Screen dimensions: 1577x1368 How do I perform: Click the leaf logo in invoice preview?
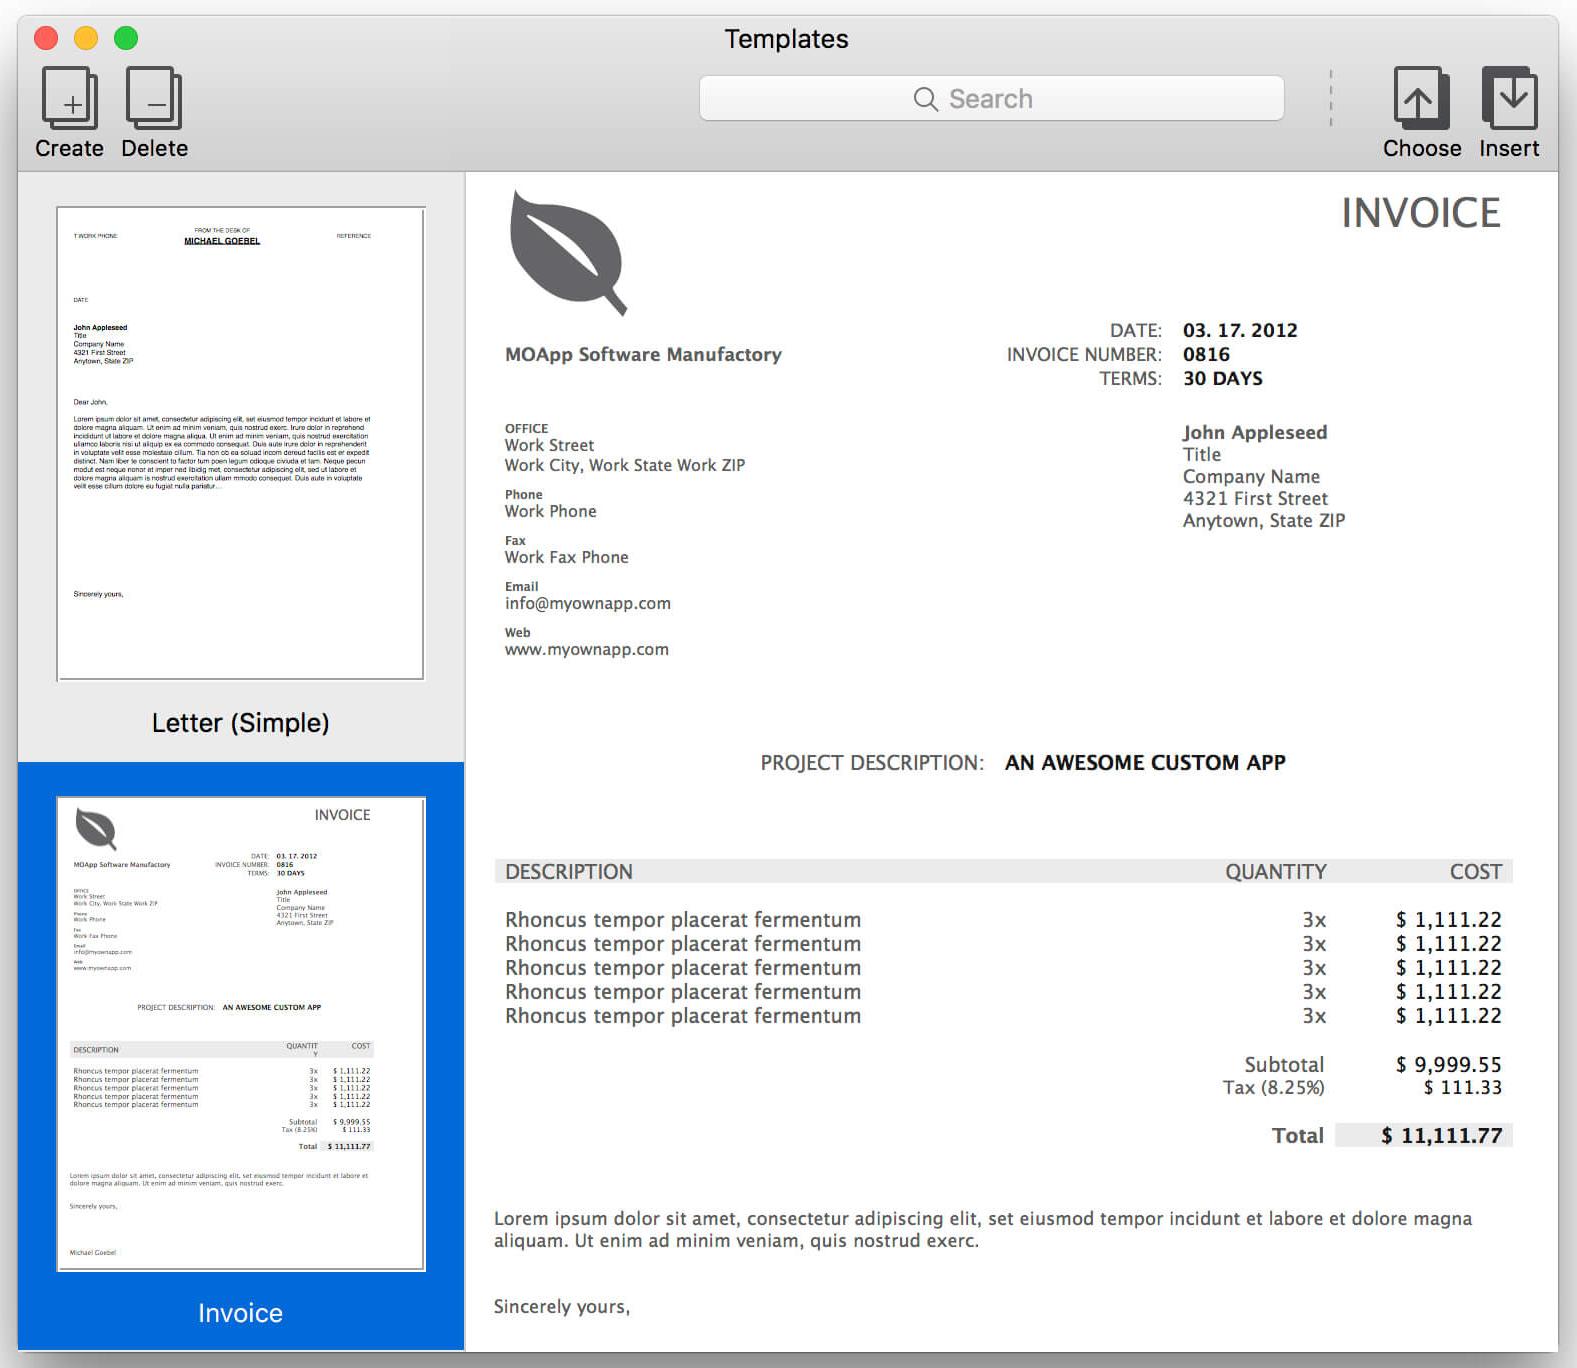[568, 253]
